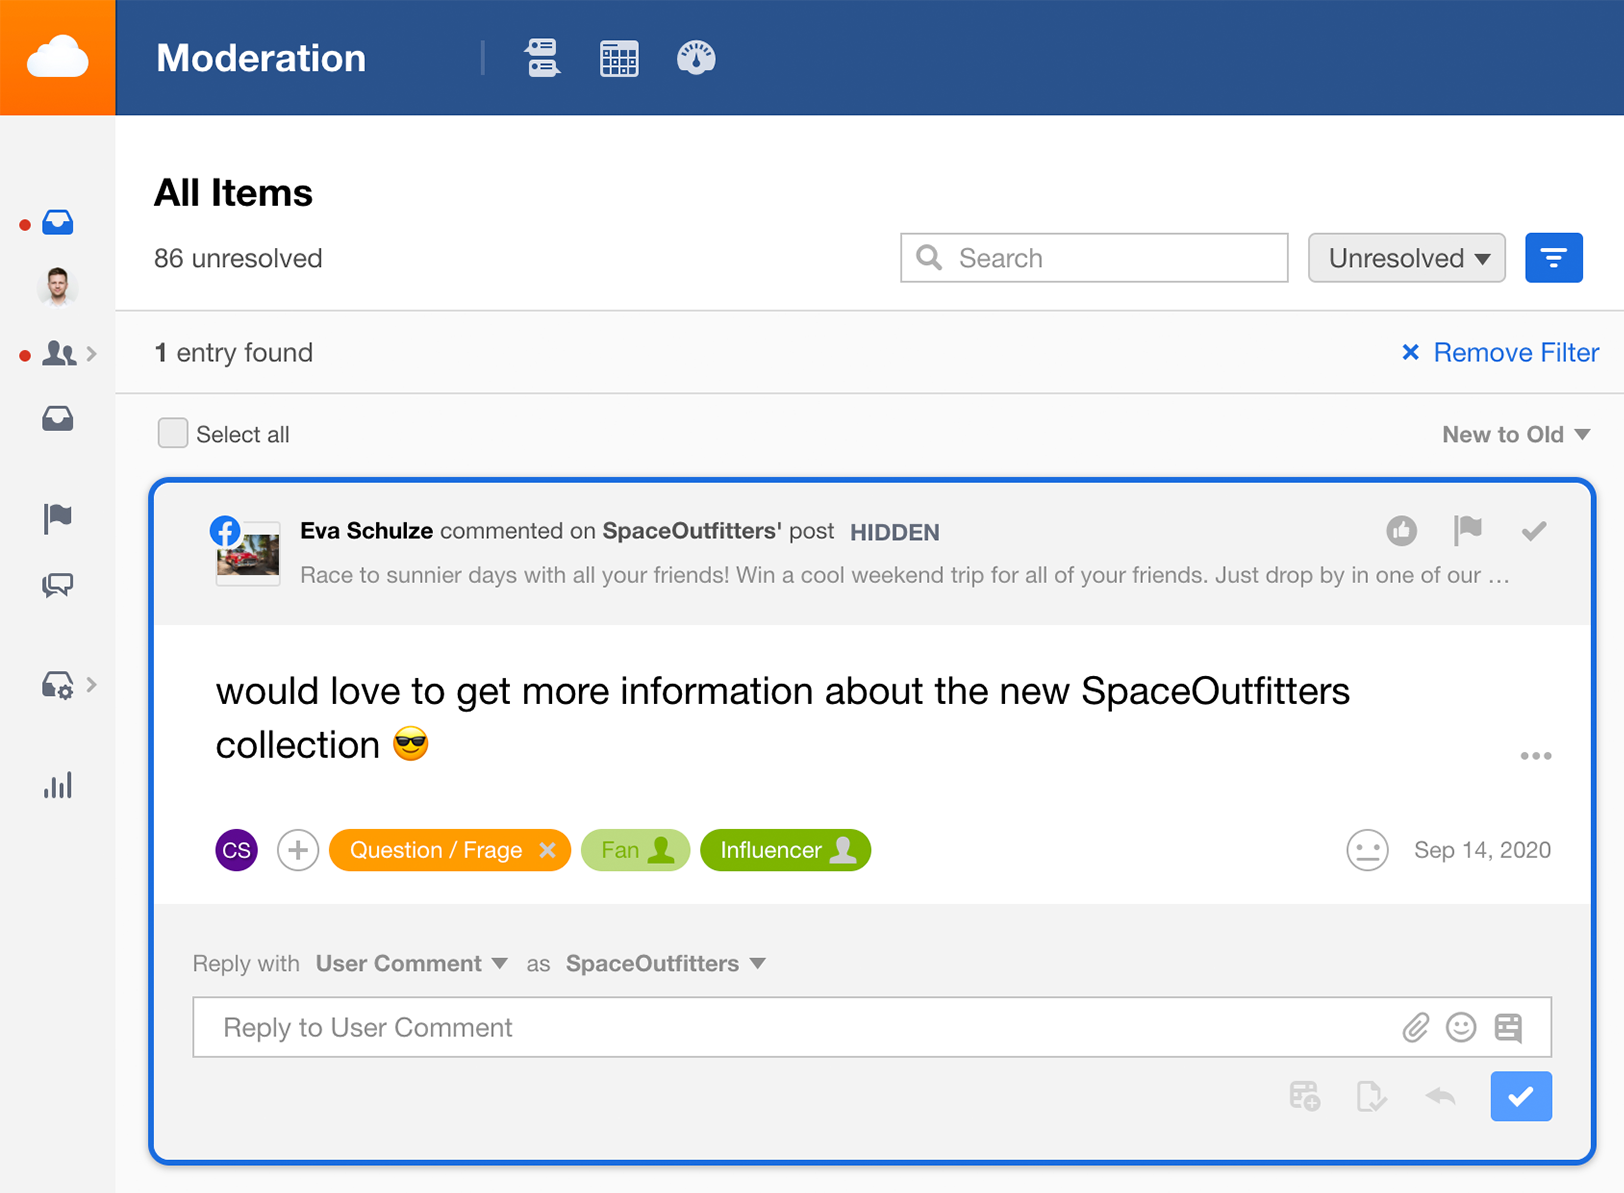The width and height of the screenshot is (1624, 1193).
Task: Click into the Search field
Action: pyautogui.click(x=1094, y=258)
